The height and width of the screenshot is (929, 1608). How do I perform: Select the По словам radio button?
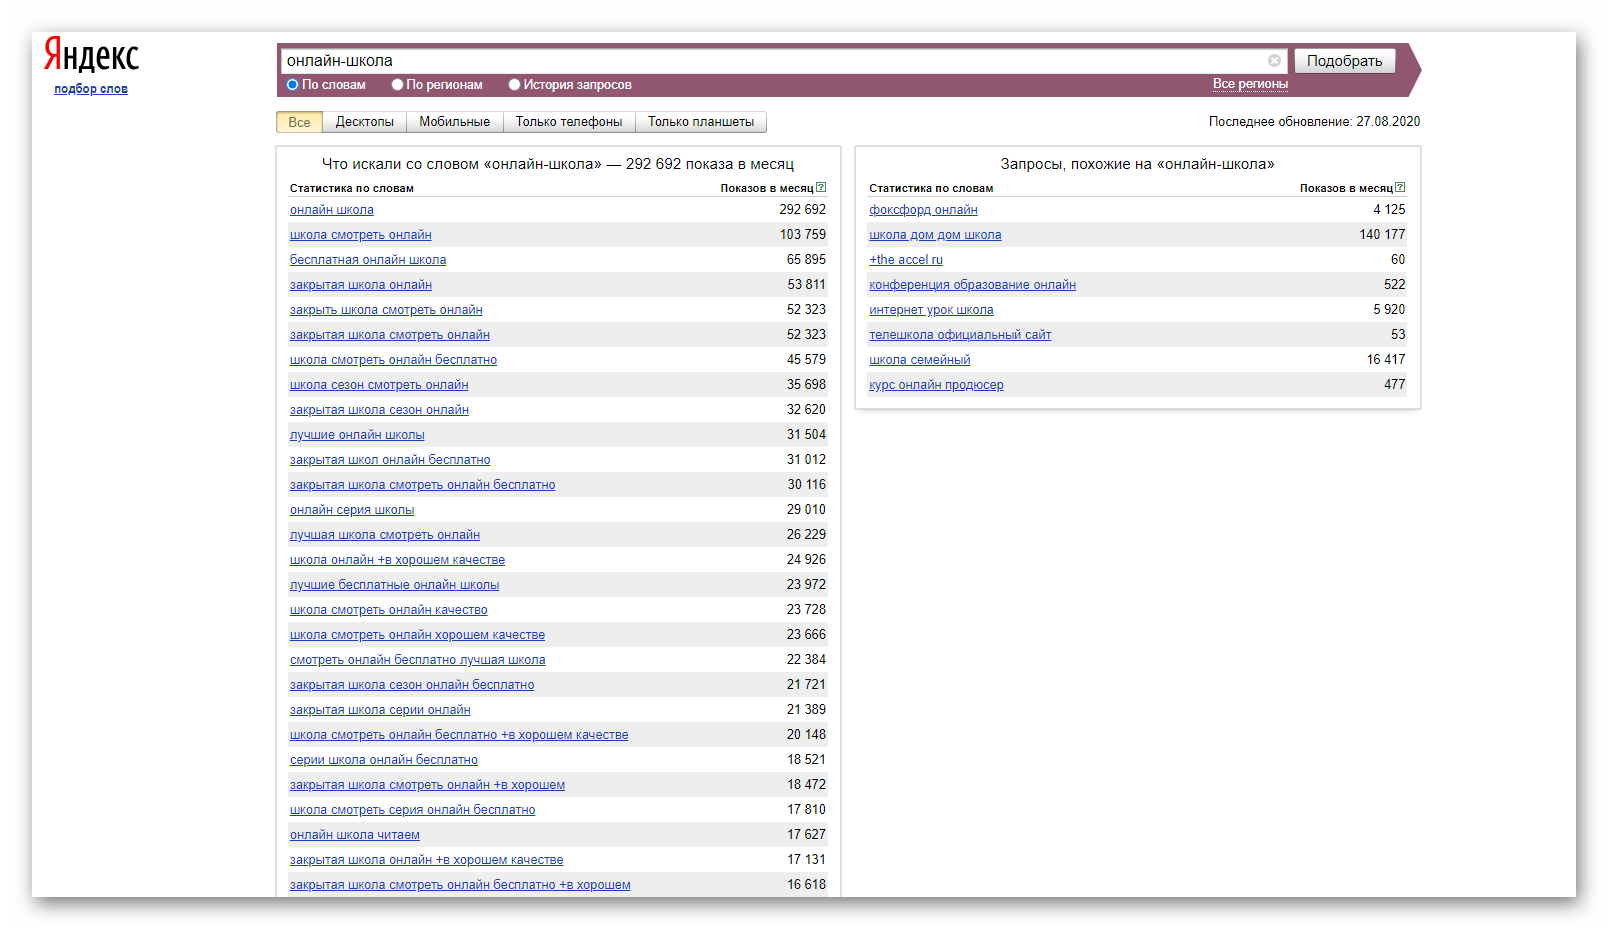tap(293, 85)
